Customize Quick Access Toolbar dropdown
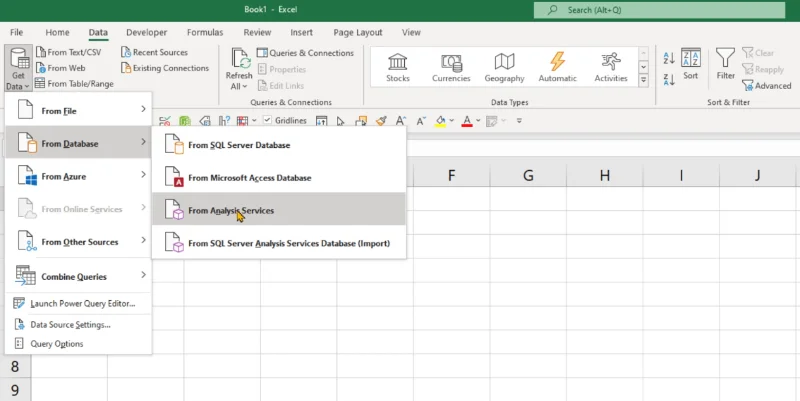Screen dimensions: 800x401 point(519,121)
